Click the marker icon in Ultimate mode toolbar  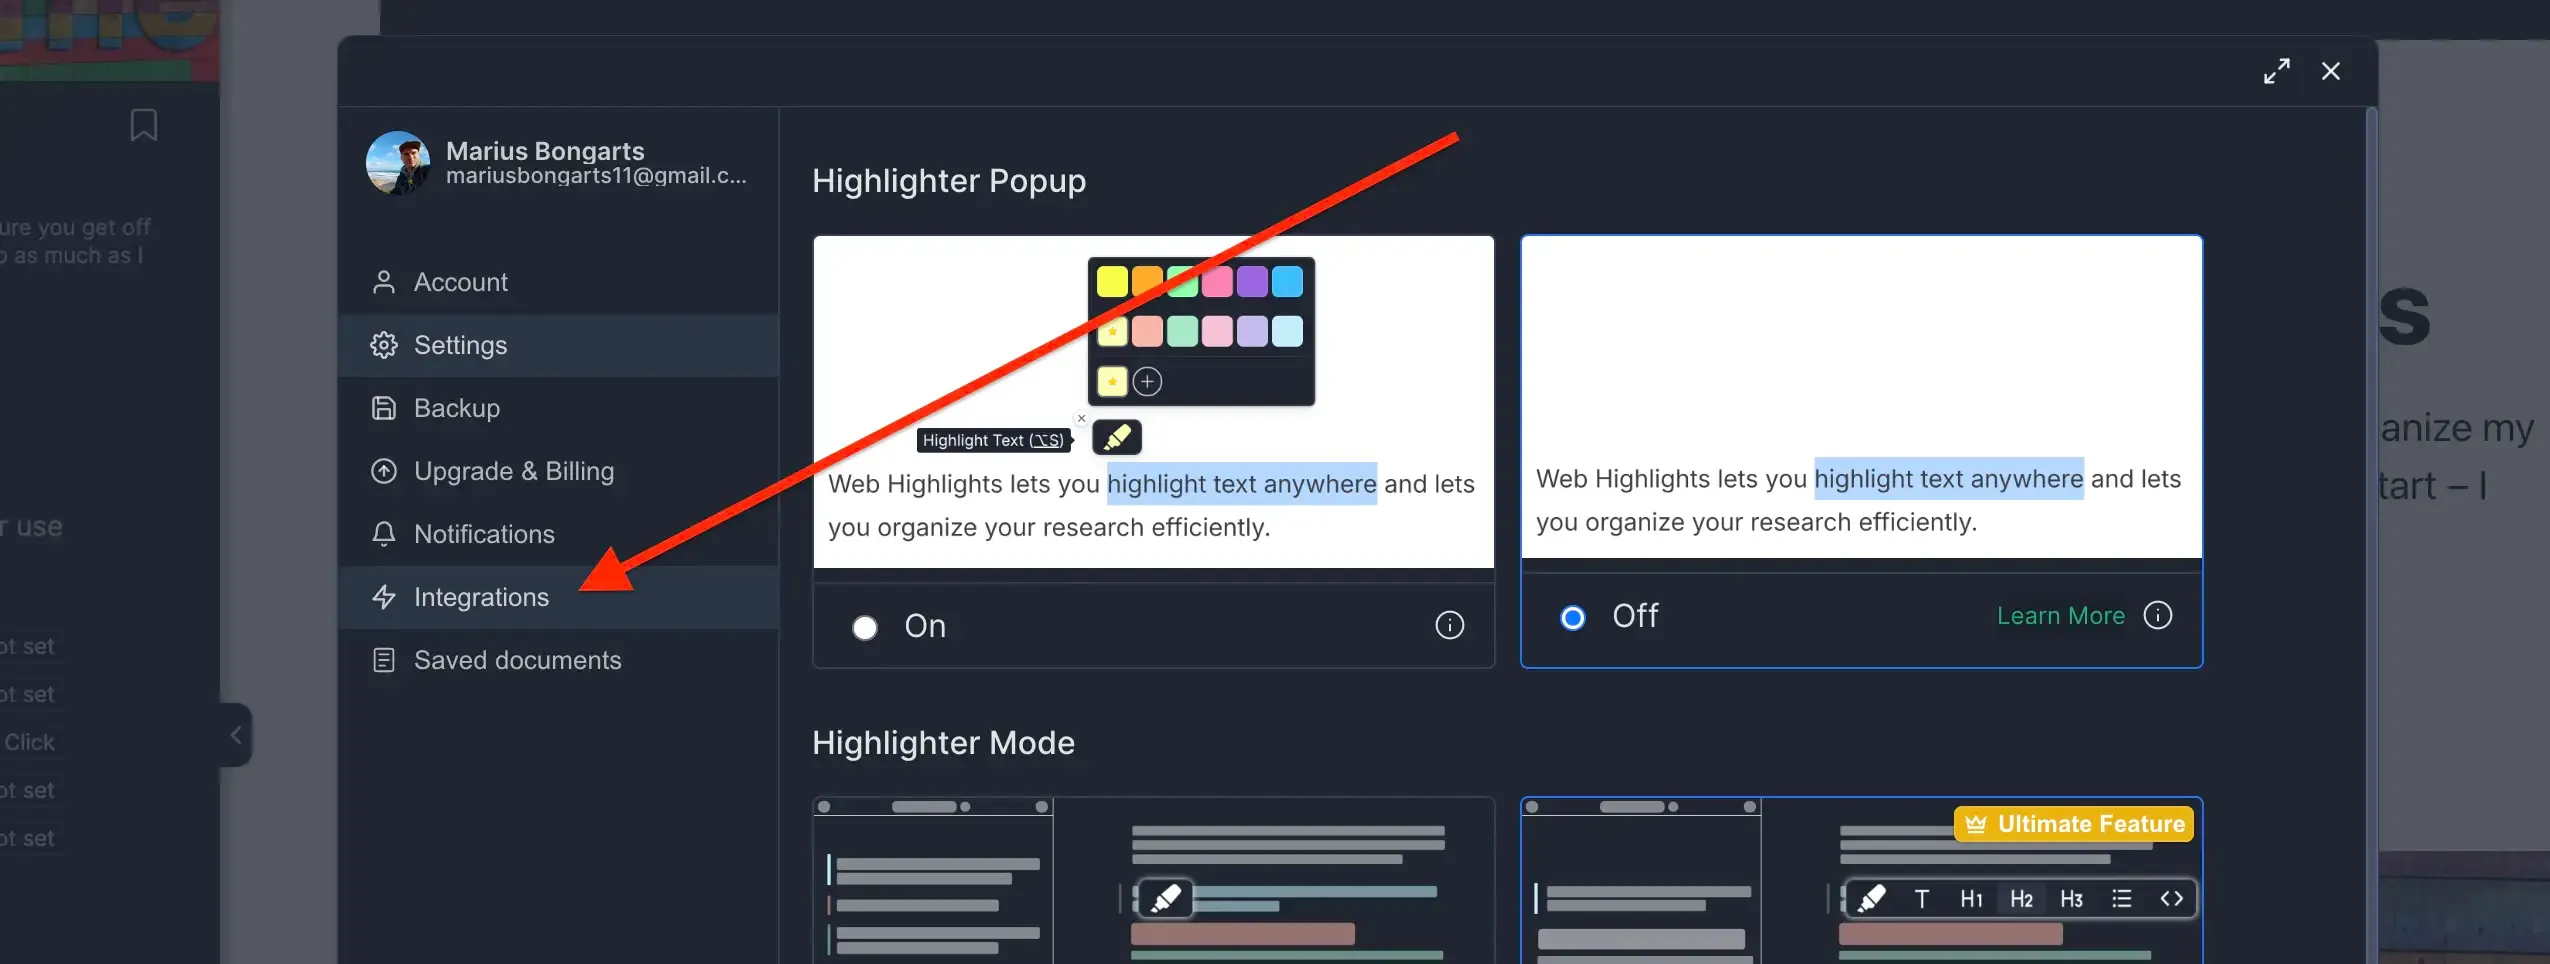coord(1871,899)
